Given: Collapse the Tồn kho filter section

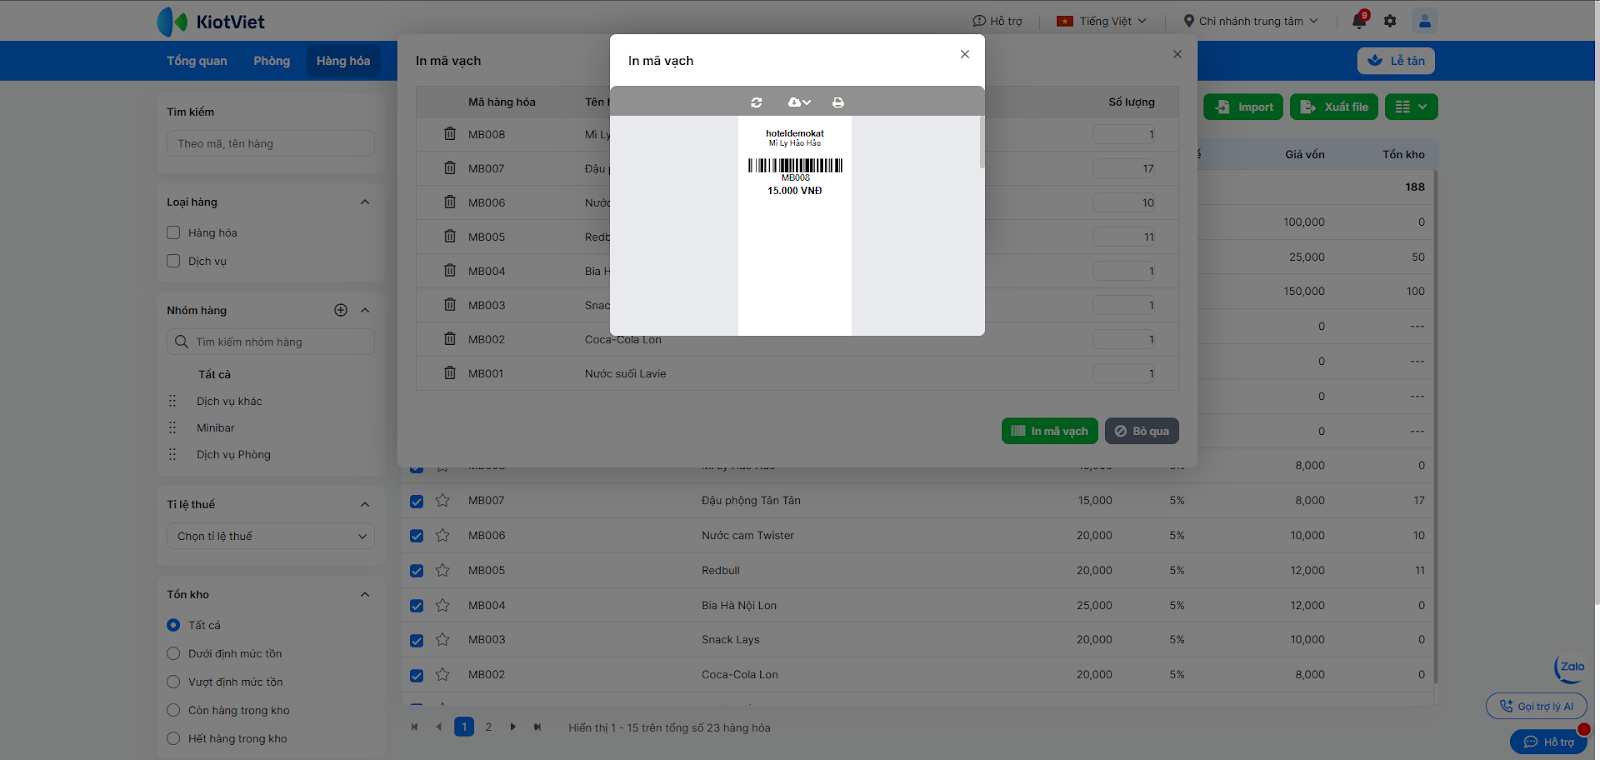Looking at the screenshot, I should [x=365, y=594].
